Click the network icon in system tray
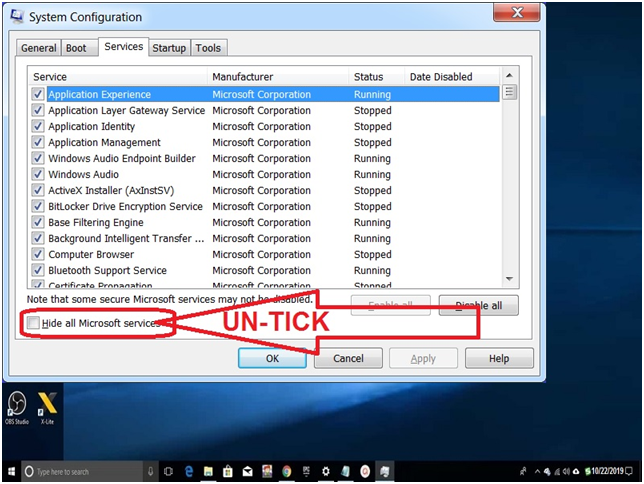644x484 pixels. [x=557, y=471]
